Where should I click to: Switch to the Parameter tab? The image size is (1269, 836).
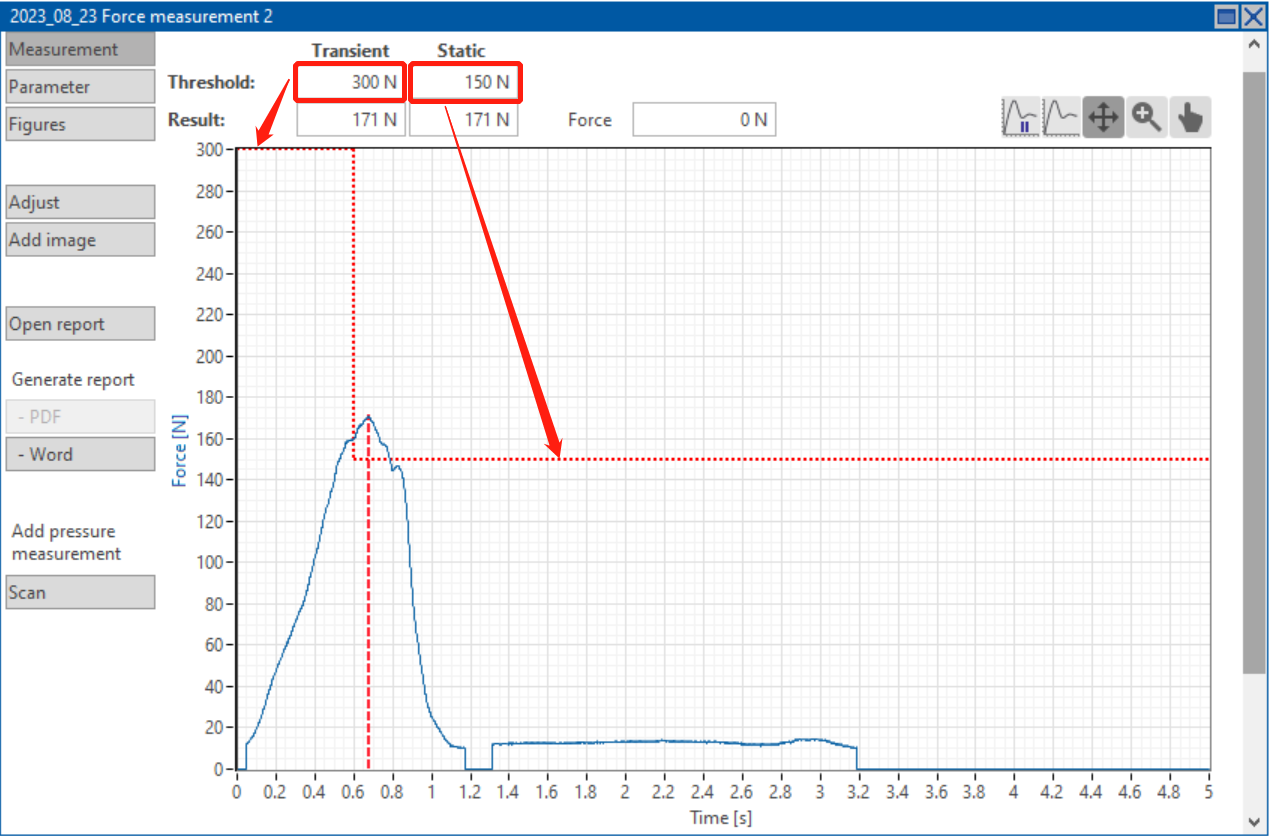[80, 87]
